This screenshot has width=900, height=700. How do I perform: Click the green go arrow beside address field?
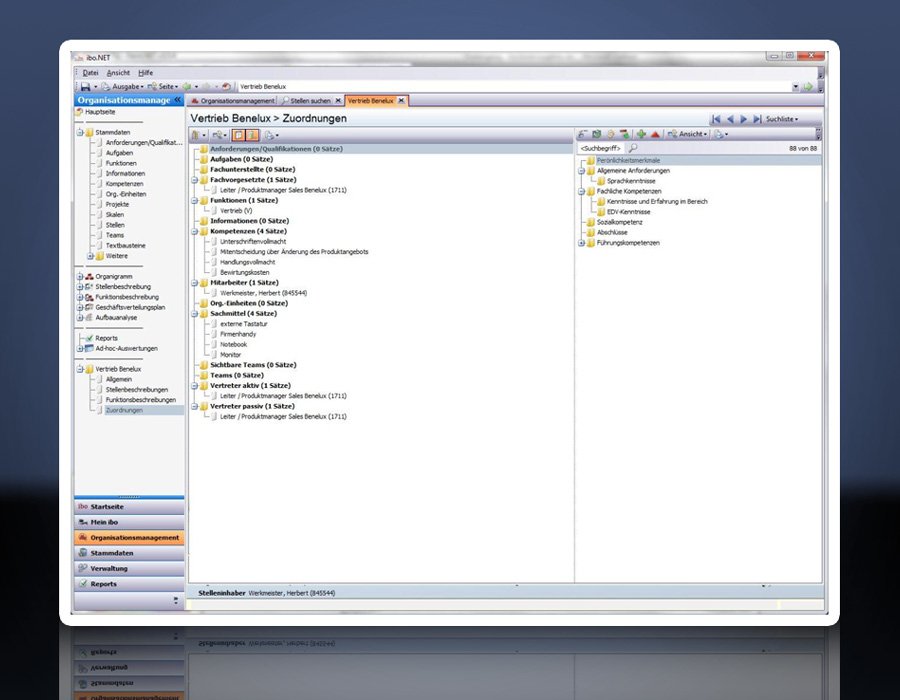[x=808, y=87]
